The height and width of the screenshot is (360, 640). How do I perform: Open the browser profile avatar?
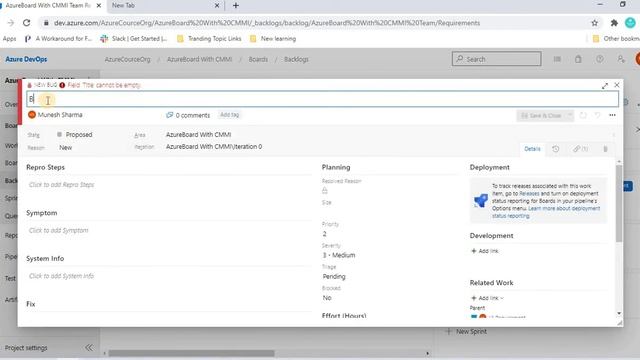[630, 23]
